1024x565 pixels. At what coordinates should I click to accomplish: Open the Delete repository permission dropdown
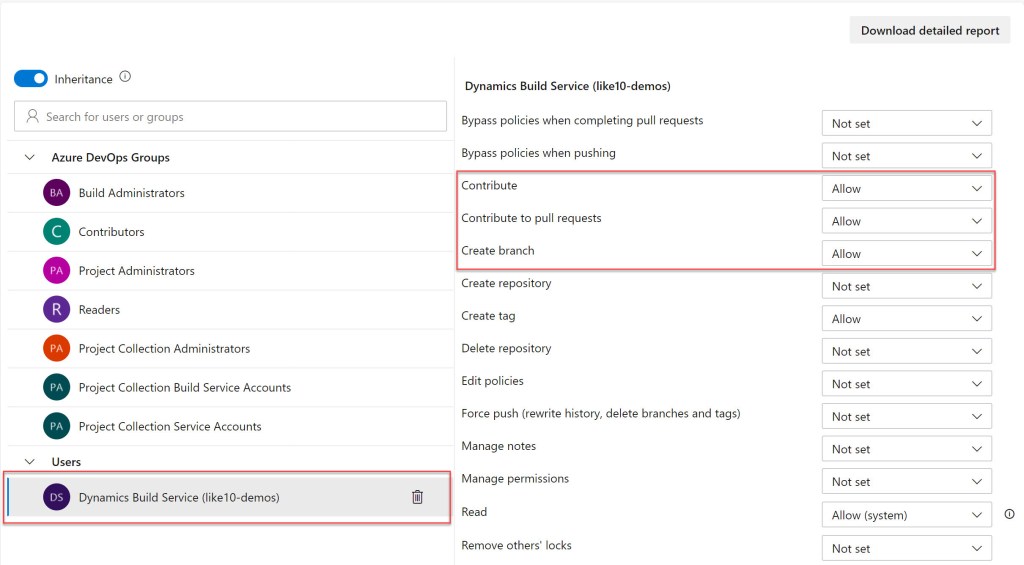pos(906,352)
